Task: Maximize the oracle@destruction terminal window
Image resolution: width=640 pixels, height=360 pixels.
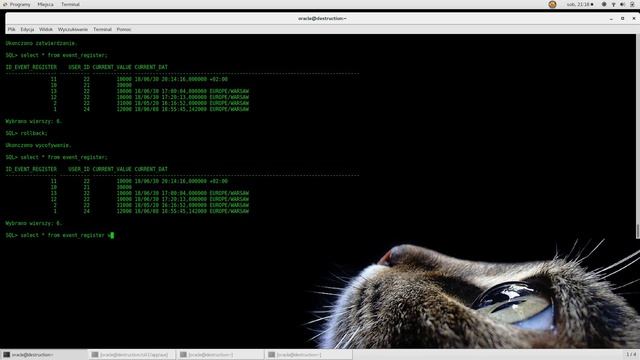Action: click(x=622, y=18)
